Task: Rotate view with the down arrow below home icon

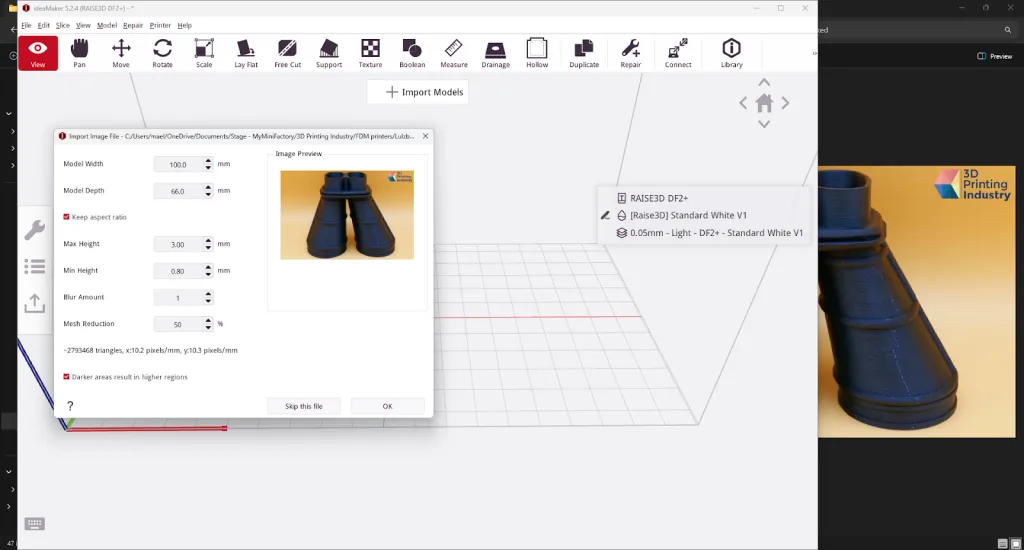Action: point(764,123)
